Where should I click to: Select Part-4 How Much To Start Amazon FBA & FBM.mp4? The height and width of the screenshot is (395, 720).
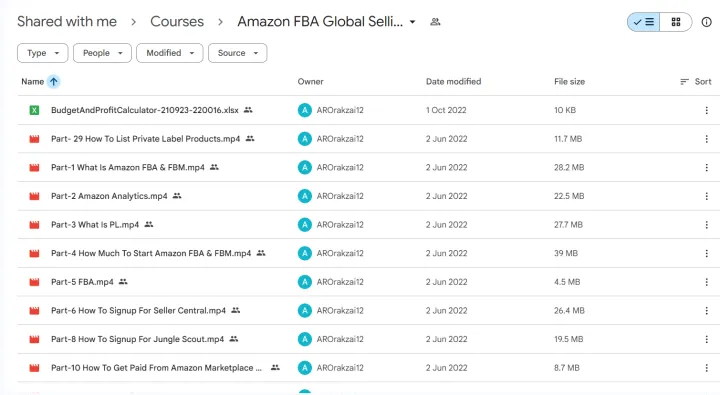(x=151, y=254)
